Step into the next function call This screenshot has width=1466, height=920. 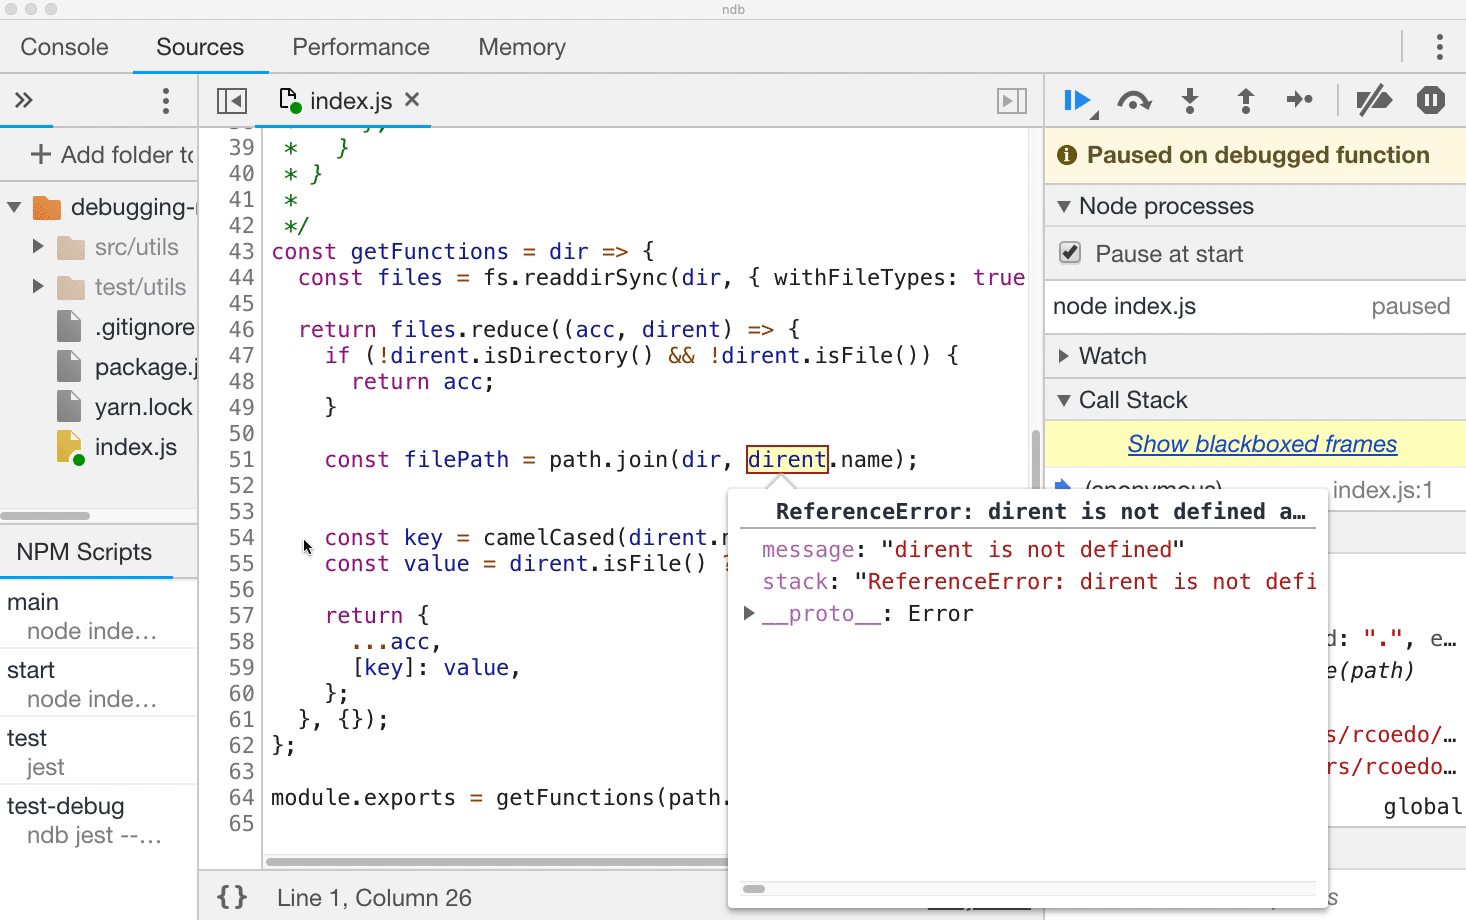[x=1190, y=101]
